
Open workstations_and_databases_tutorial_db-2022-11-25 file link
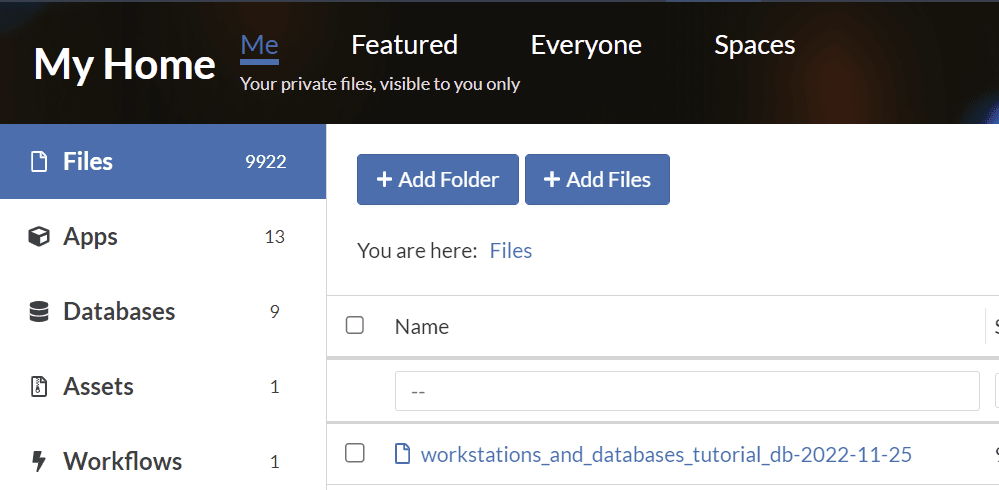(666, 455)
